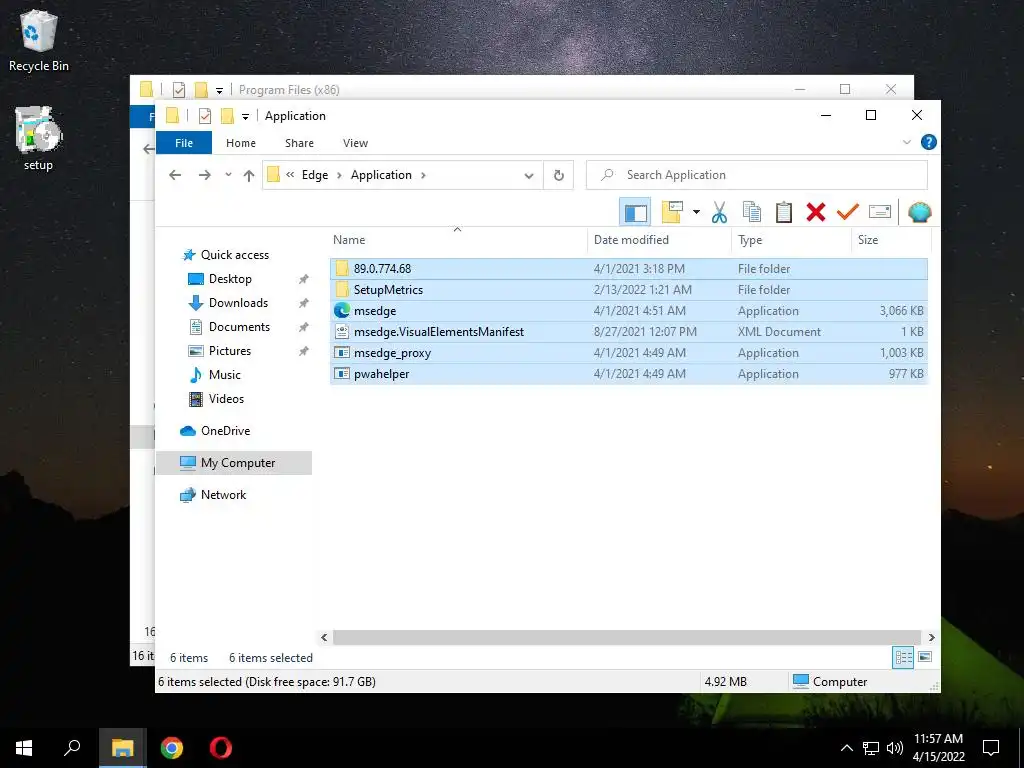This screenshot has height=768, width=1024.
Task: Switch to Details view layout button
Action: point(904,658)
